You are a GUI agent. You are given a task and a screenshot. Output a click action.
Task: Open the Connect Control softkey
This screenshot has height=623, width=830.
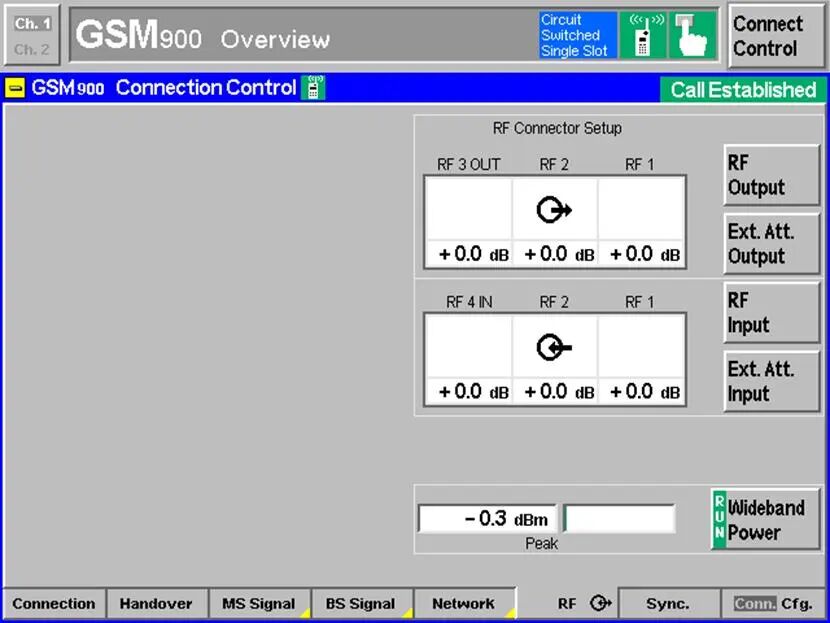pos(775,36)
